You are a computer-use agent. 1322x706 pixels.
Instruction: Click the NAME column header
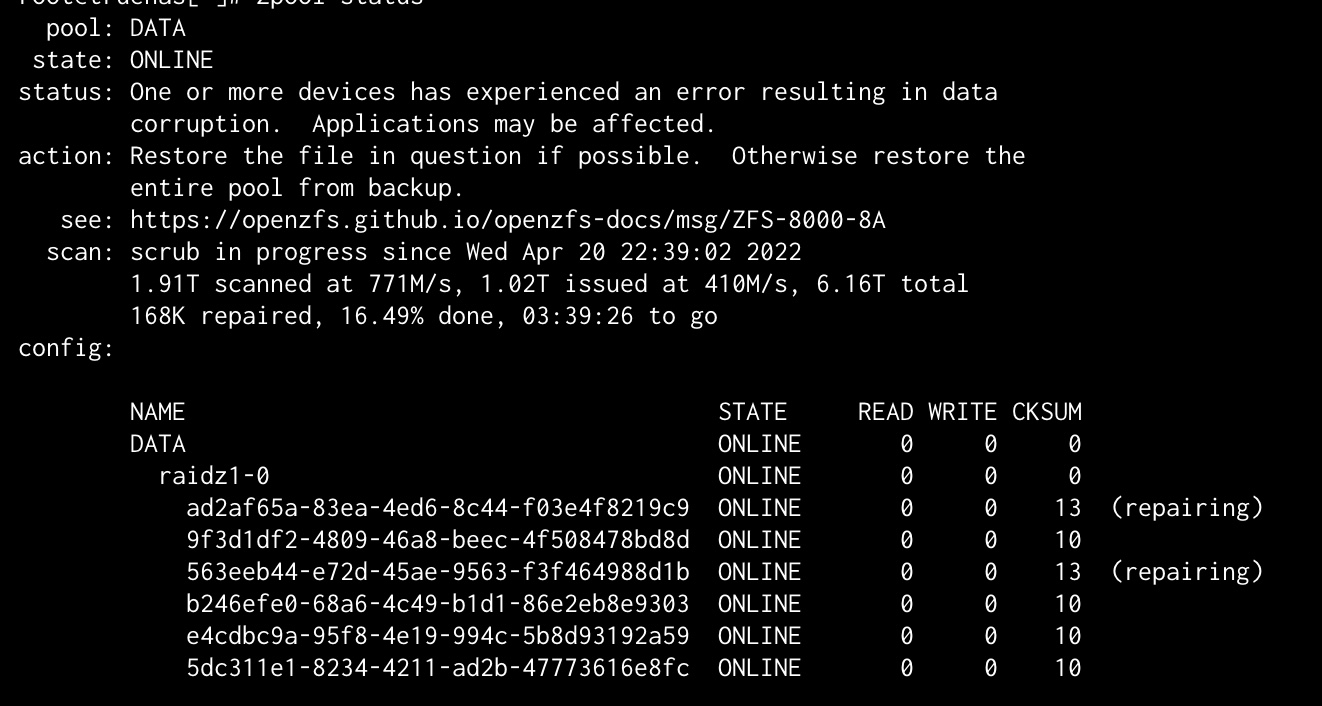[158, 412]
